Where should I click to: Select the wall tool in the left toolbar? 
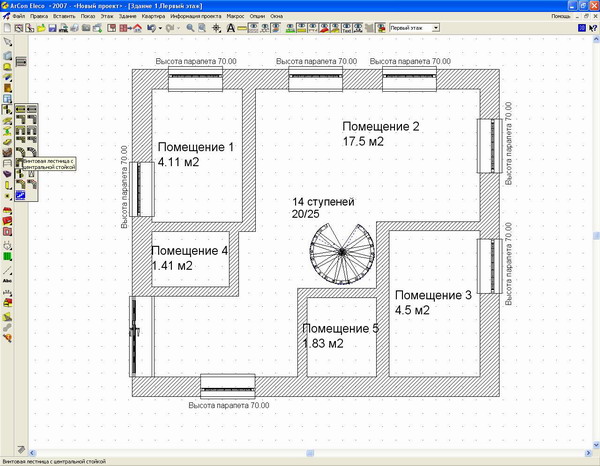[7, 56]
